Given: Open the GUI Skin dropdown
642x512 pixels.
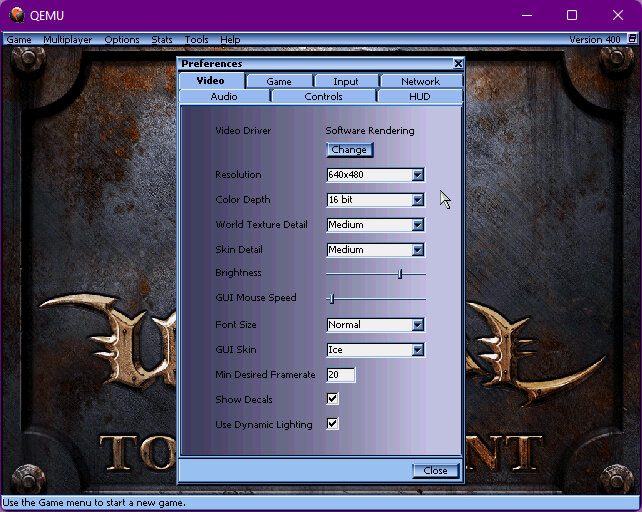Looking at the screenshot, I should coord(417,350).
